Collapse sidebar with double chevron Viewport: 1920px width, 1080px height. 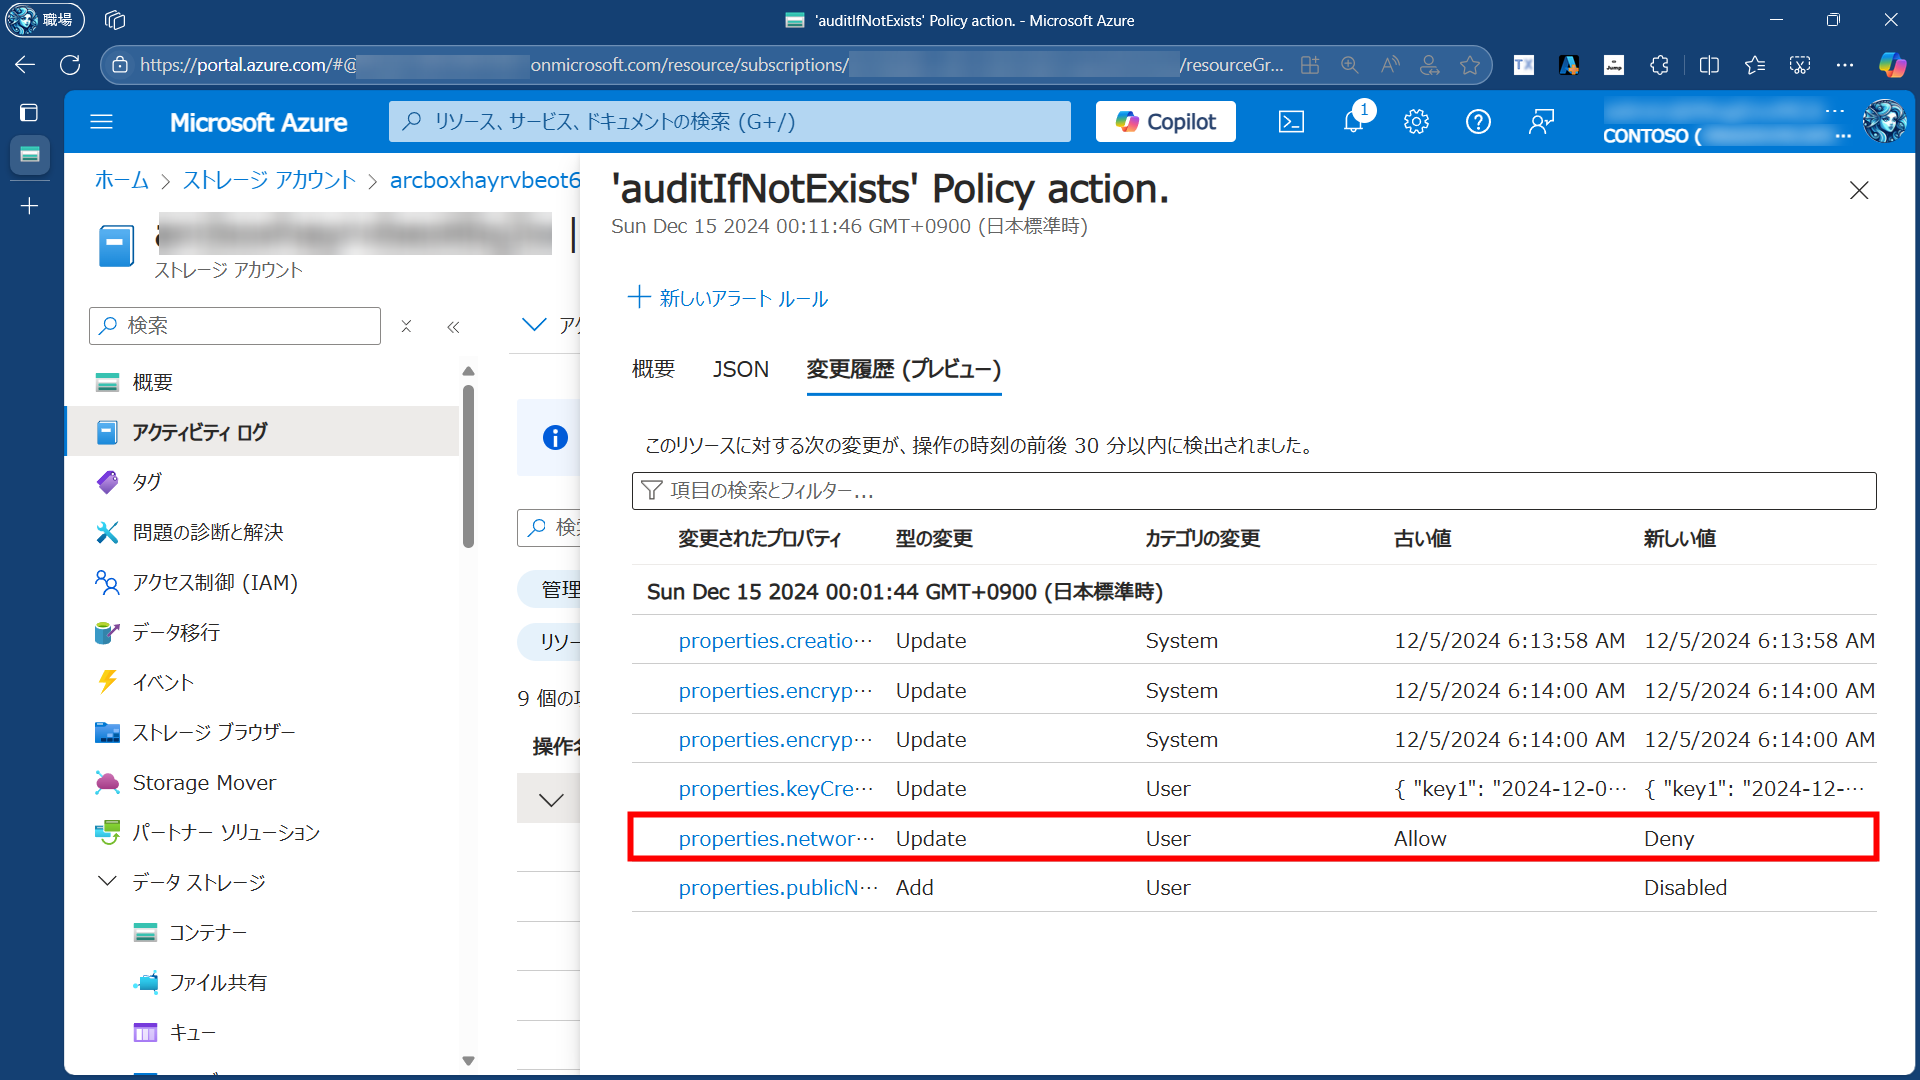click(x=453, y=327)
